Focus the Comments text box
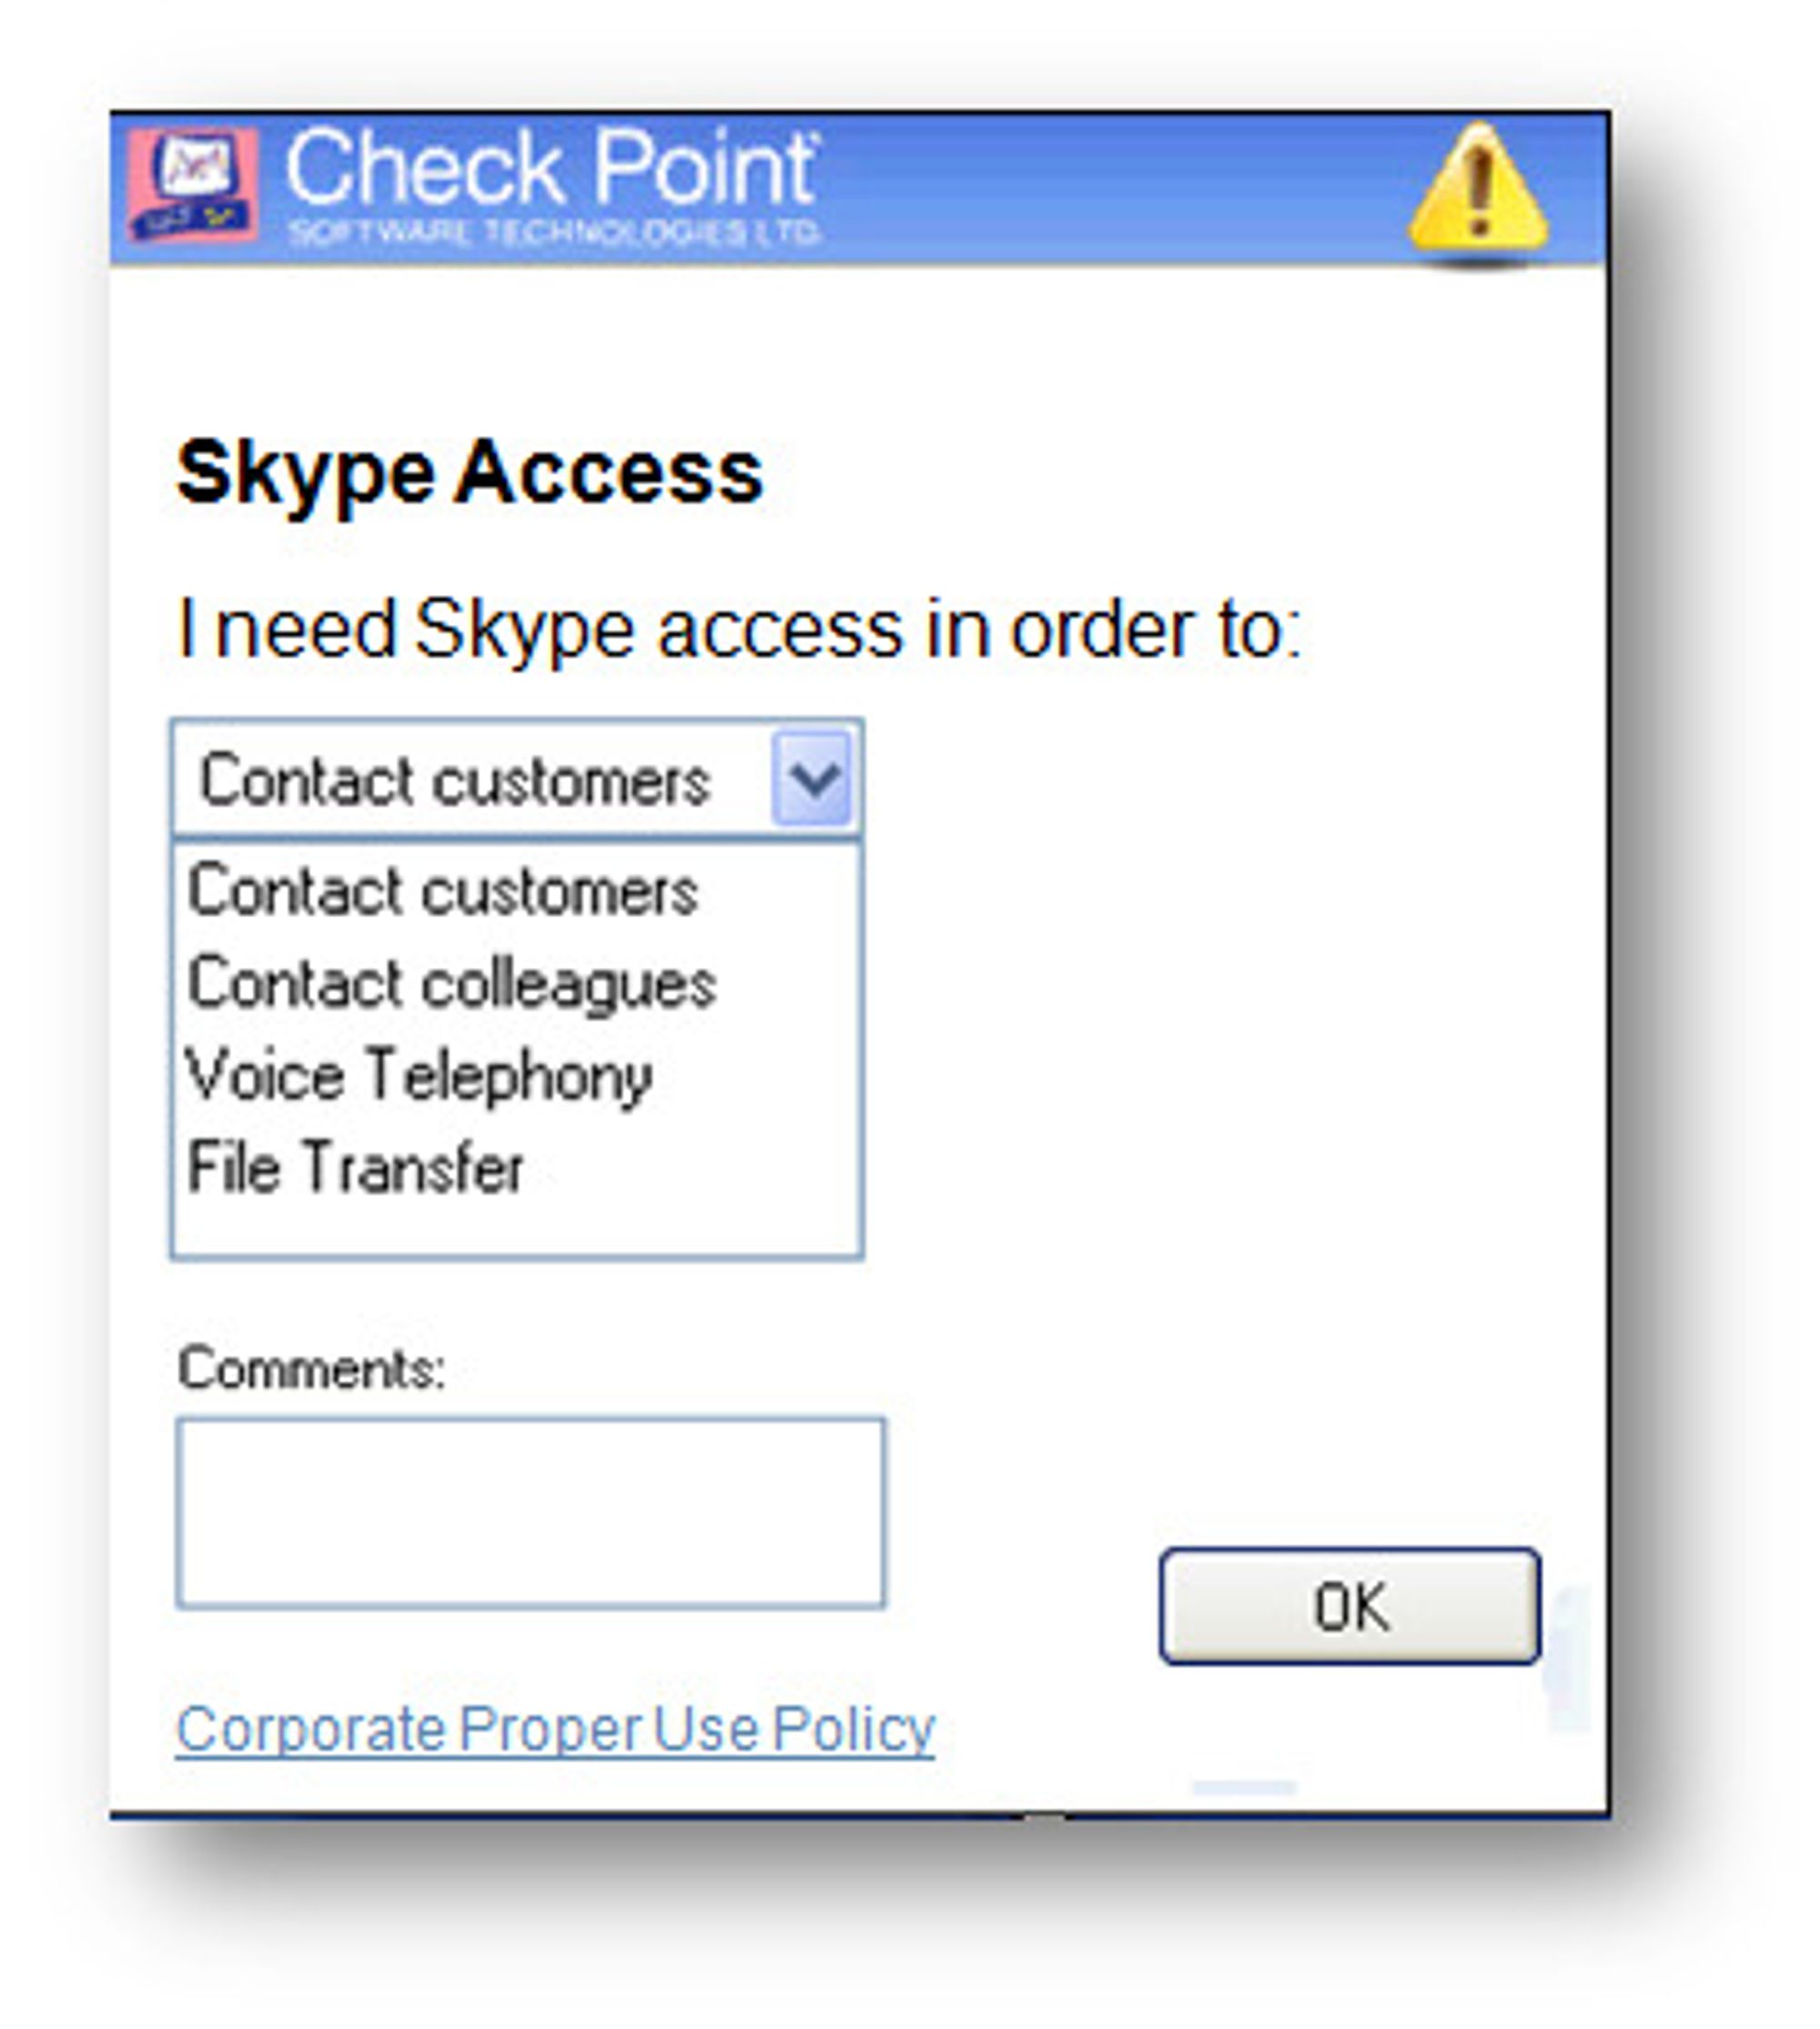 tap(530, 1513)
